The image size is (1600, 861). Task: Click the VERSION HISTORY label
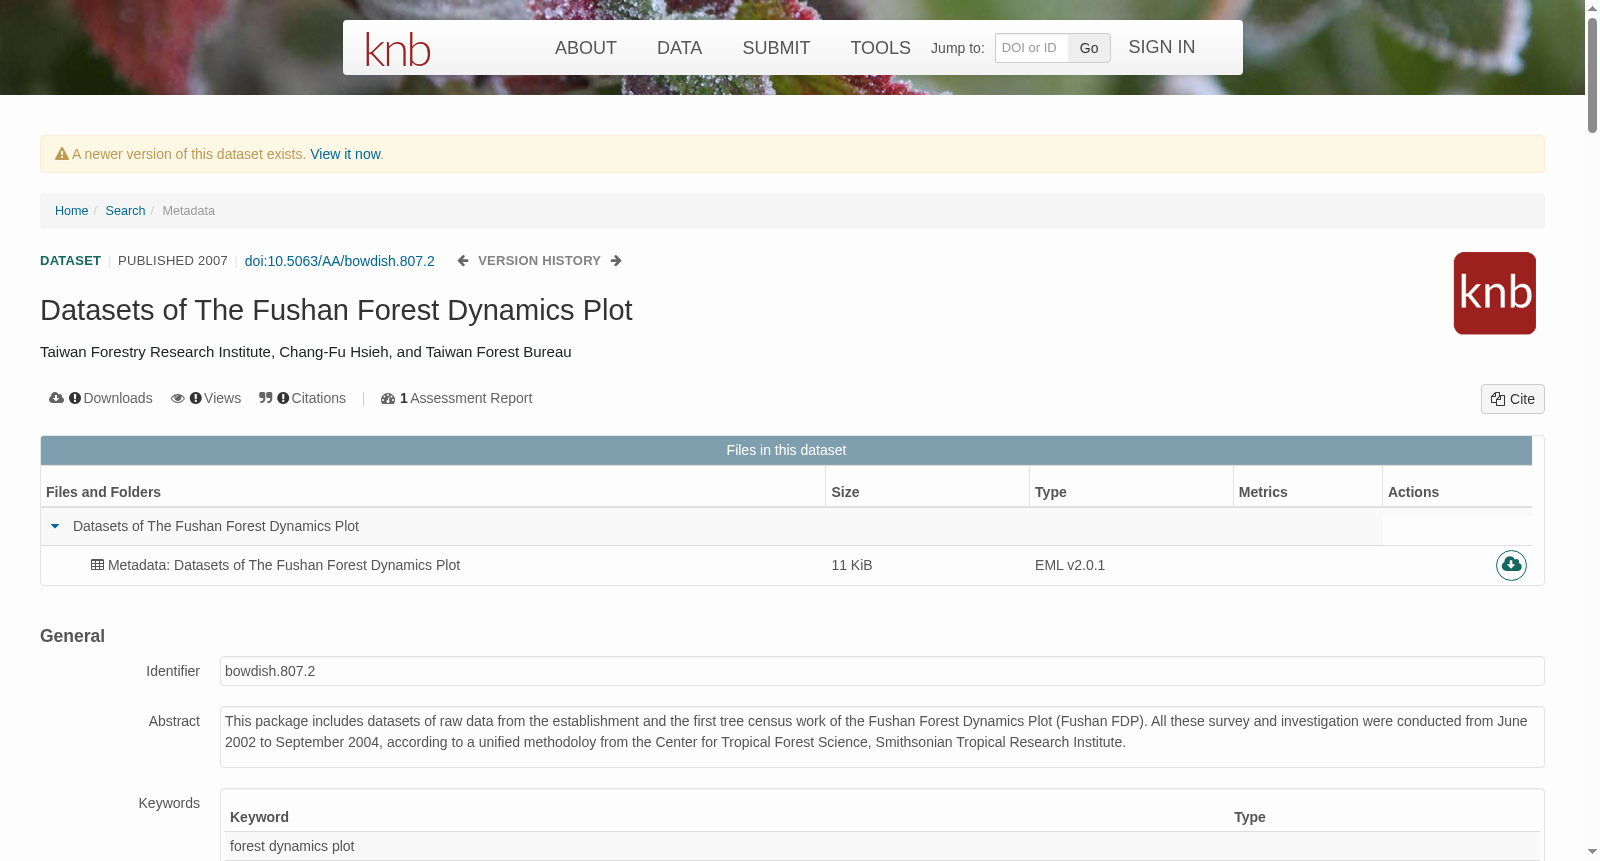[x=539, y=261]
